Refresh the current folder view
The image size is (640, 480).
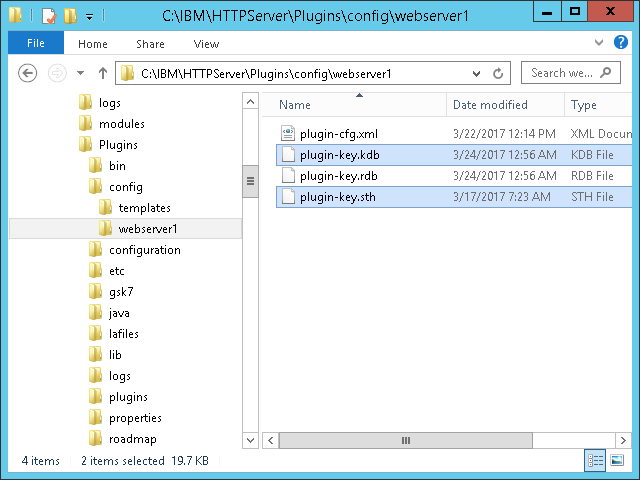point(498,73)
